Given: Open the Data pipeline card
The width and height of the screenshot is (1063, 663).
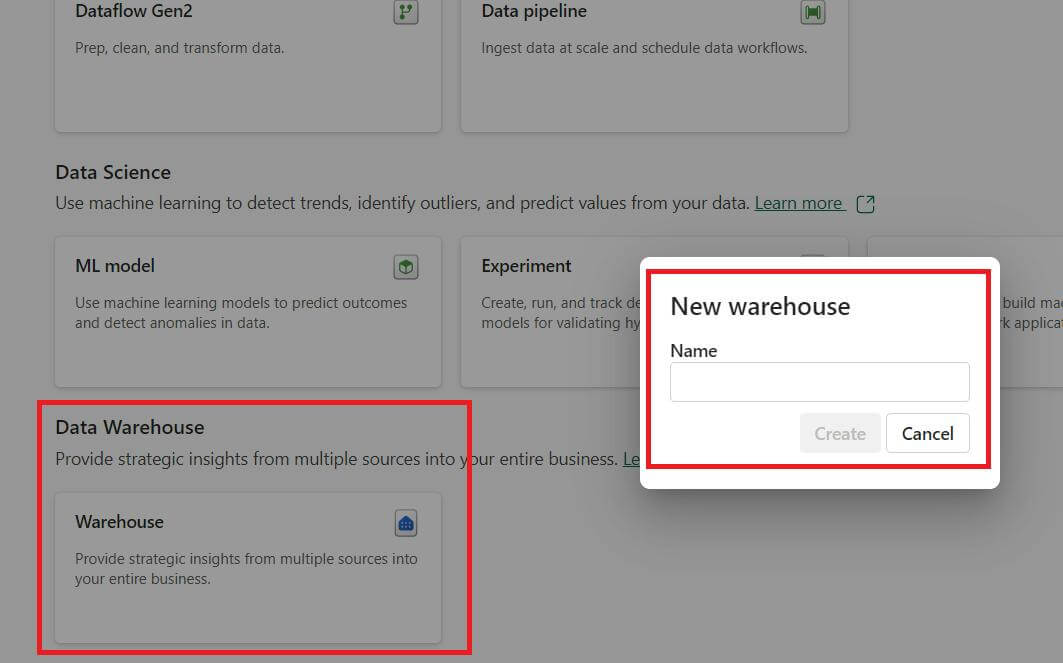Looking at the screenshot, I should [654, 64].
